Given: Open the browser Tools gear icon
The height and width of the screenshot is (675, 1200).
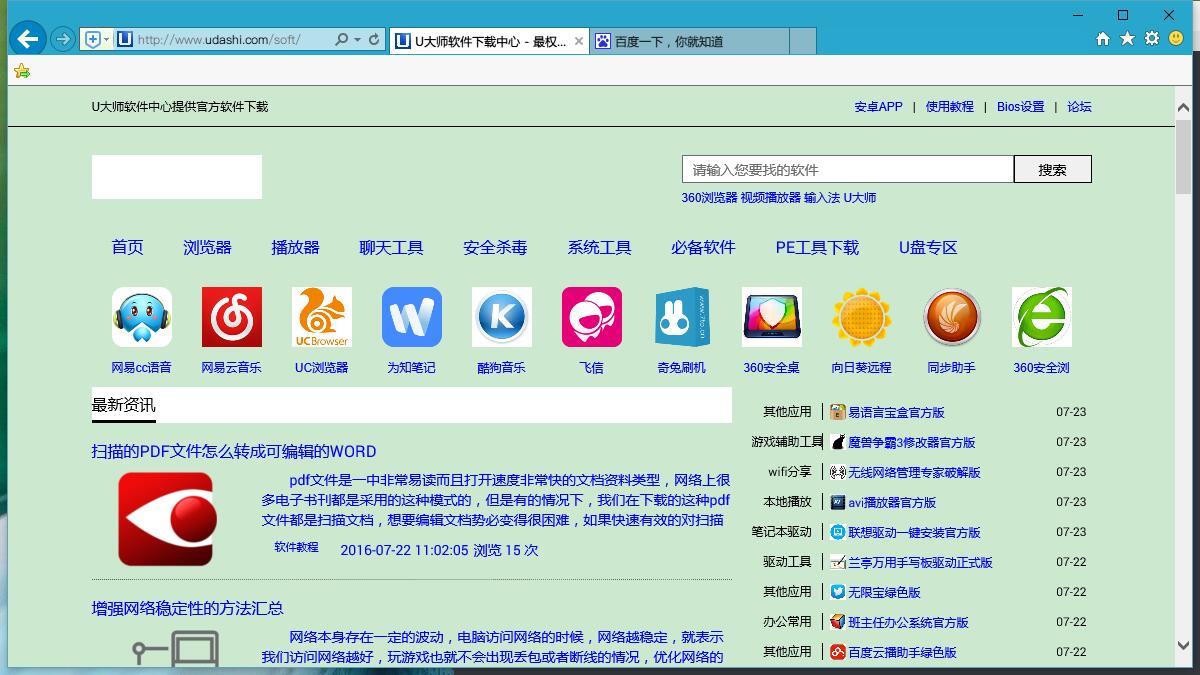Looking at the screenshot, I should 1152,39.
